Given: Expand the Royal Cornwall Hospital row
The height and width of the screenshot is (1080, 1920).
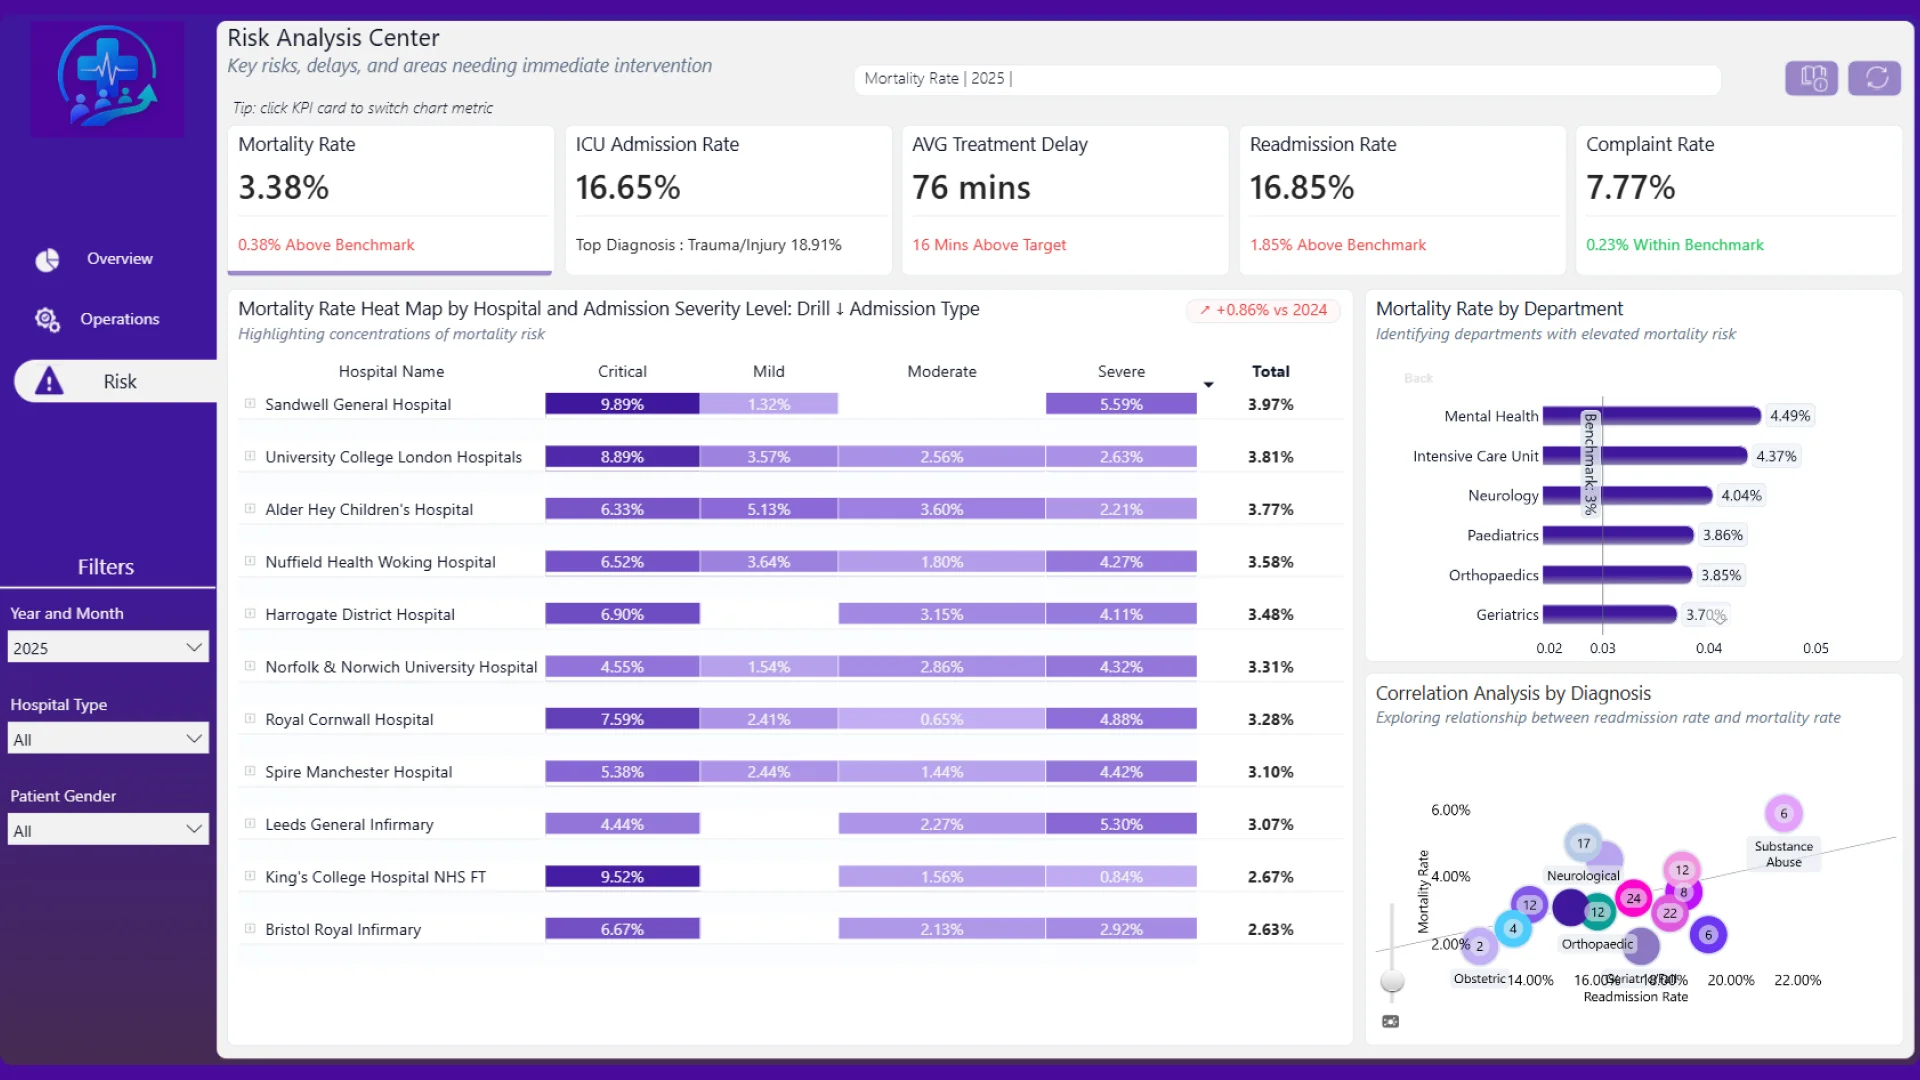Looking at the screenshot, I should coord(250,719).
